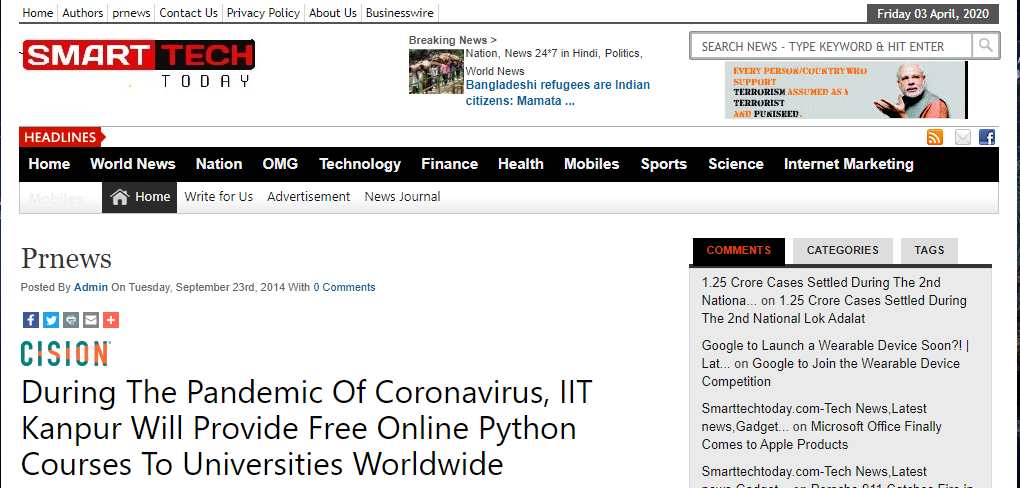Screen dimensions: 1020x488
Task: Select Internet Marketing menu item
Action: coord(849,164)
